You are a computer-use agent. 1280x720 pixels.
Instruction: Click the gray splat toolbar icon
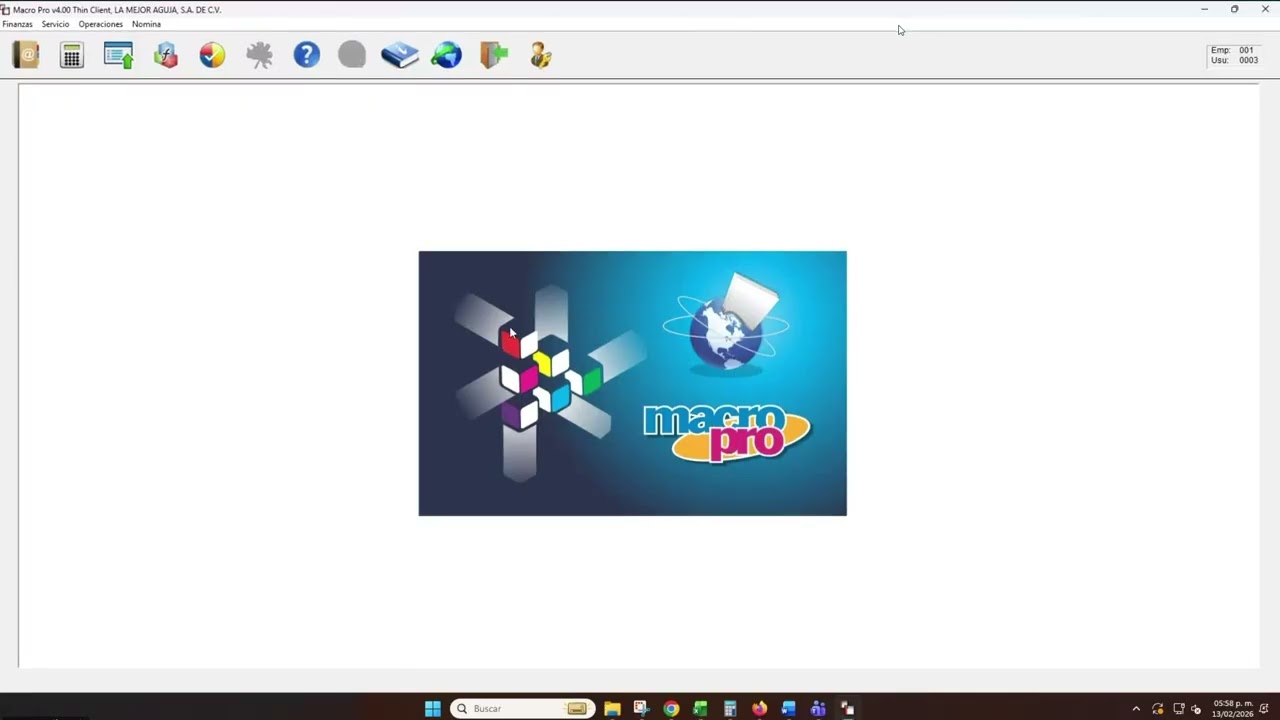(x=259, y=55)
